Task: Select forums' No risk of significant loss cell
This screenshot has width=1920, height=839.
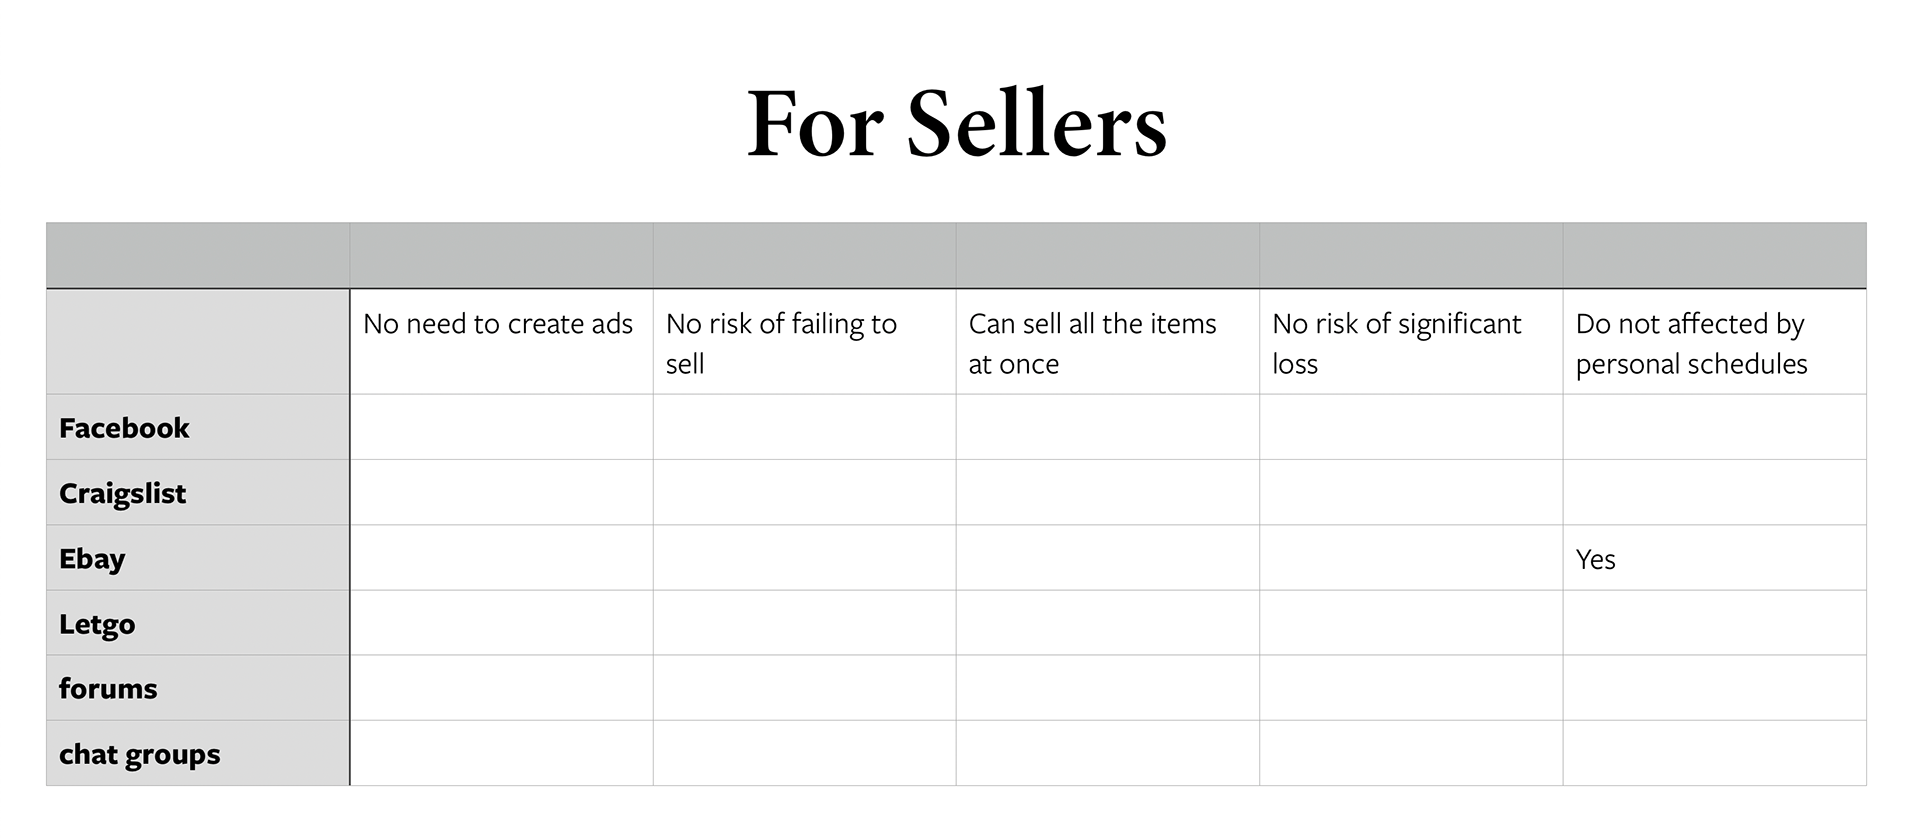Action: tap(1411, 688)
